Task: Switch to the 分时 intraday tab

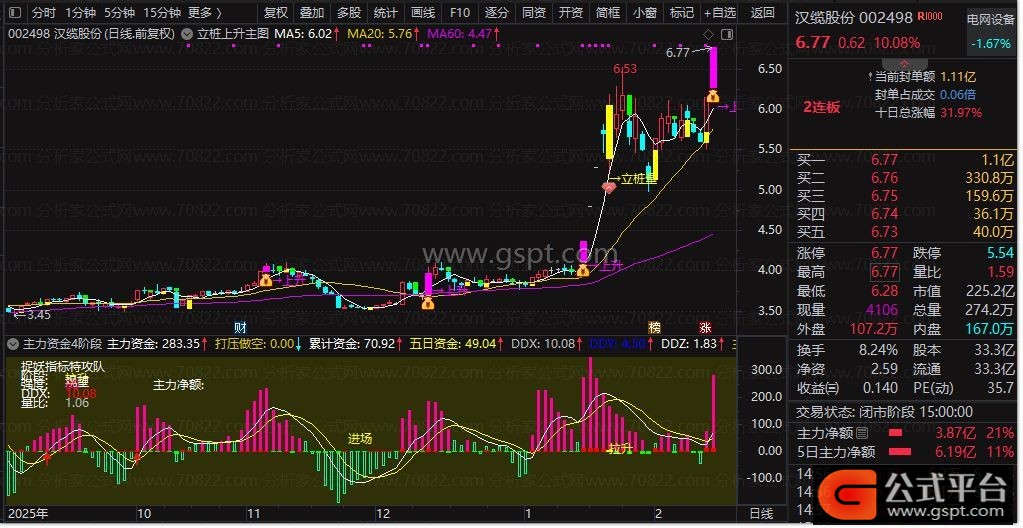Action: 43,13
